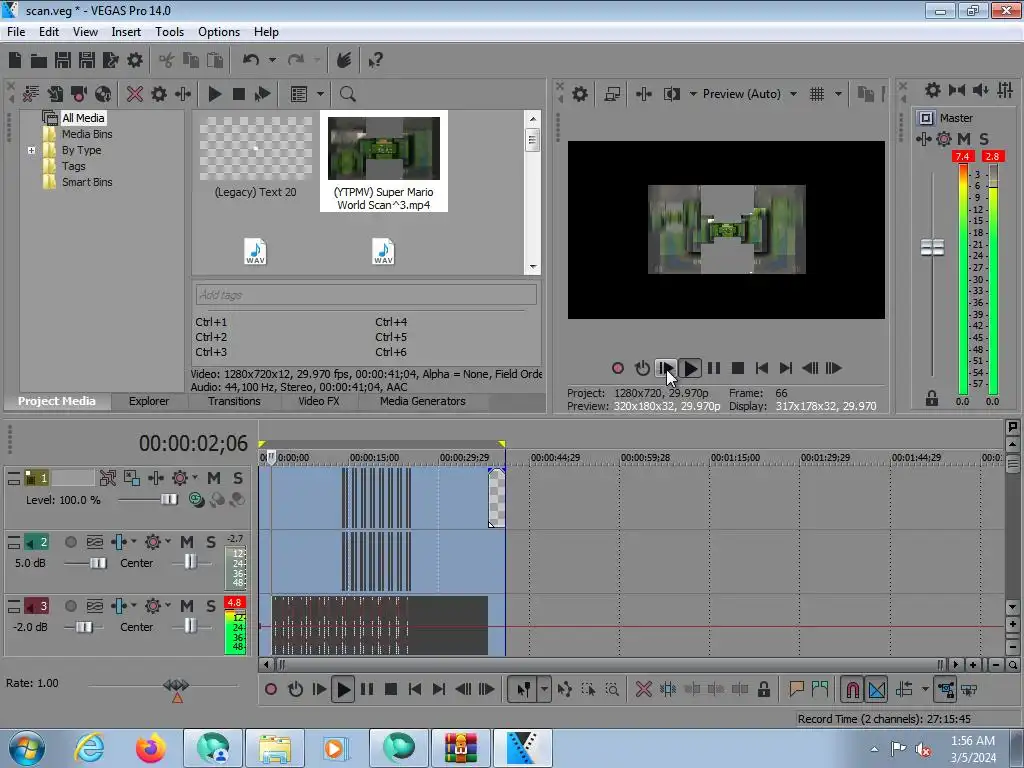Screen dimensions: 1024x768
Task: Solo video track 1
Action: point(238,478)
